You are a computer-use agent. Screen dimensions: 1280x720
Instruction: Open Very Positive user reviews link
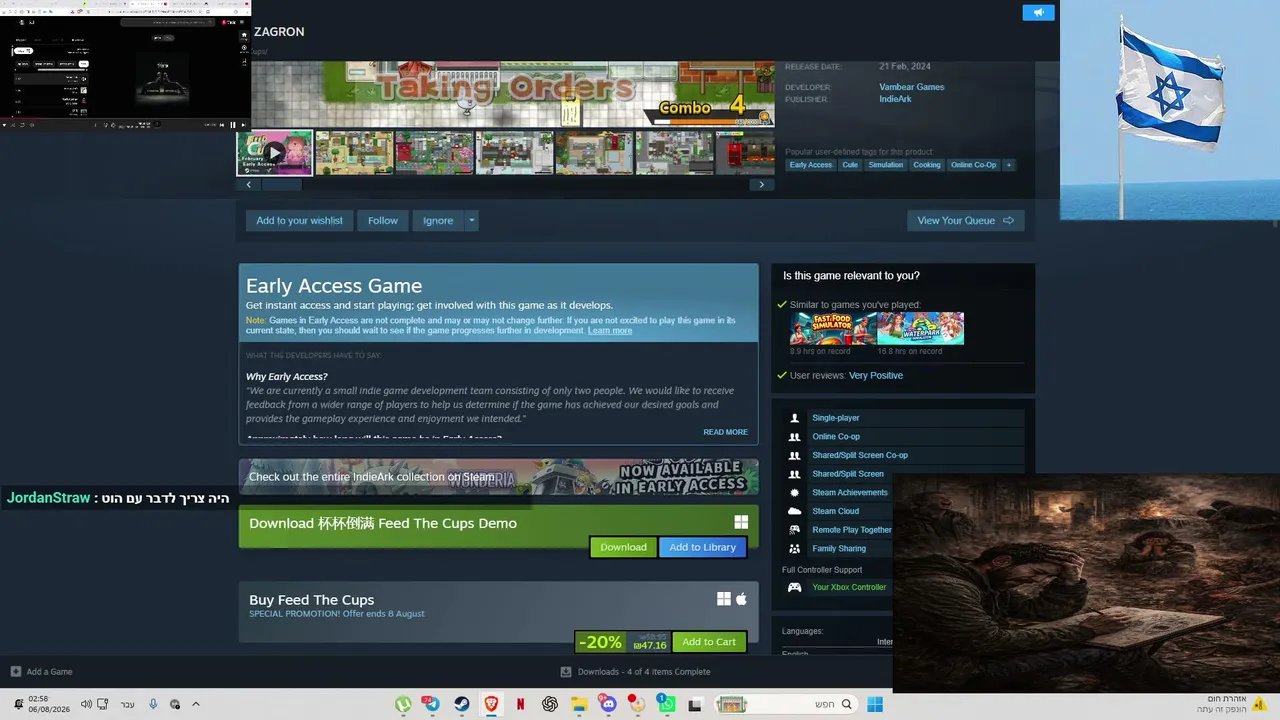[876, 376]
